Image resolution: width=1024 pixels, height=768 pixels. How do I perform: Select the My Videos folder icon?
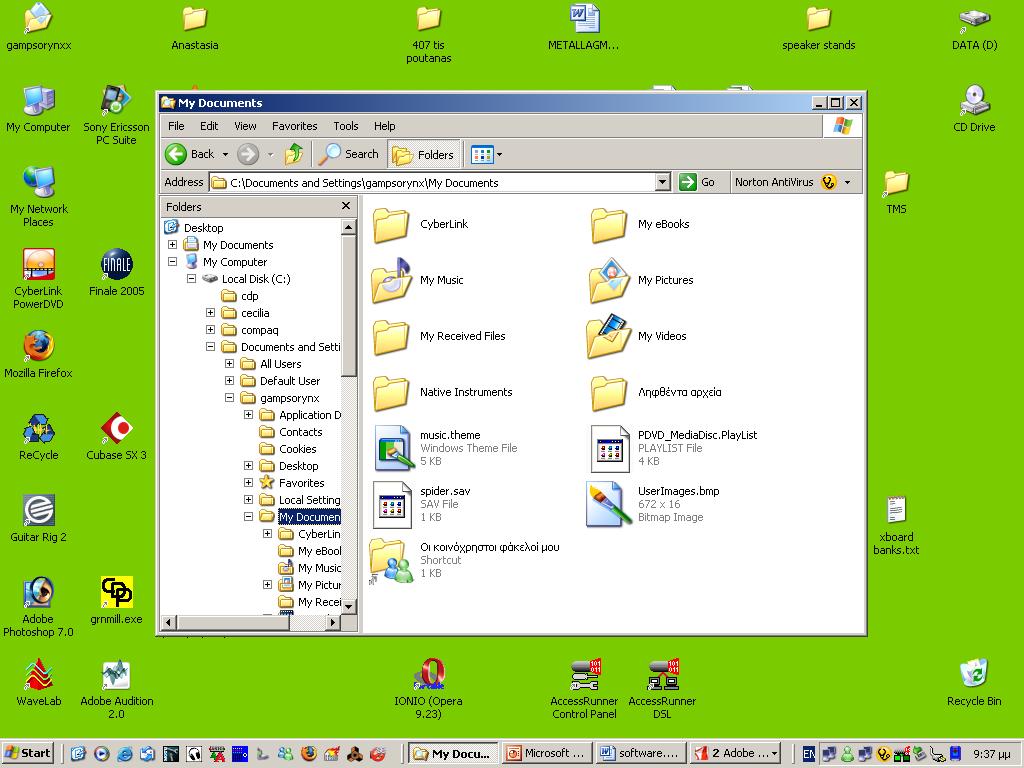pos(608,336)
